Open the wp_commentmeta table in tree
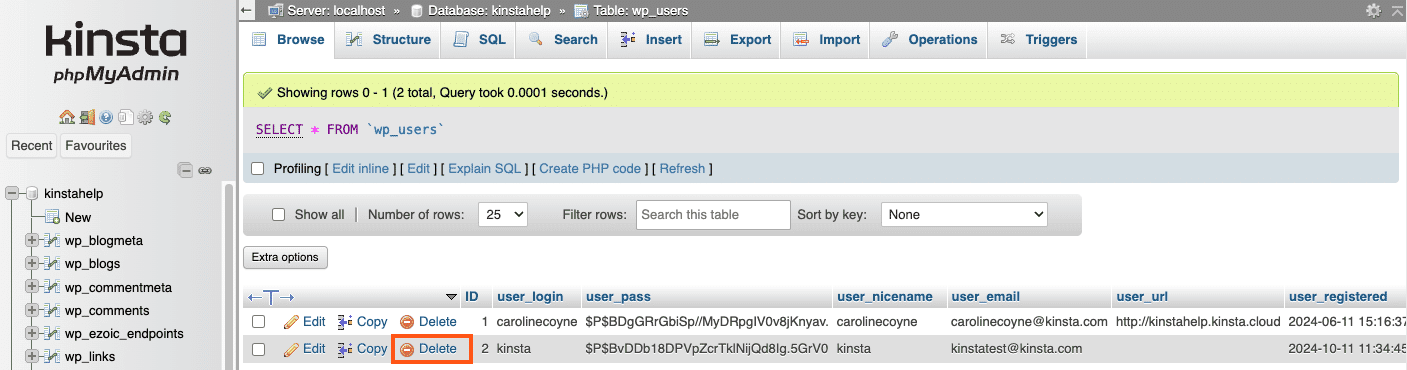Image resolution: width=1407 pixels, height=370 pixels. pos(118,287)
